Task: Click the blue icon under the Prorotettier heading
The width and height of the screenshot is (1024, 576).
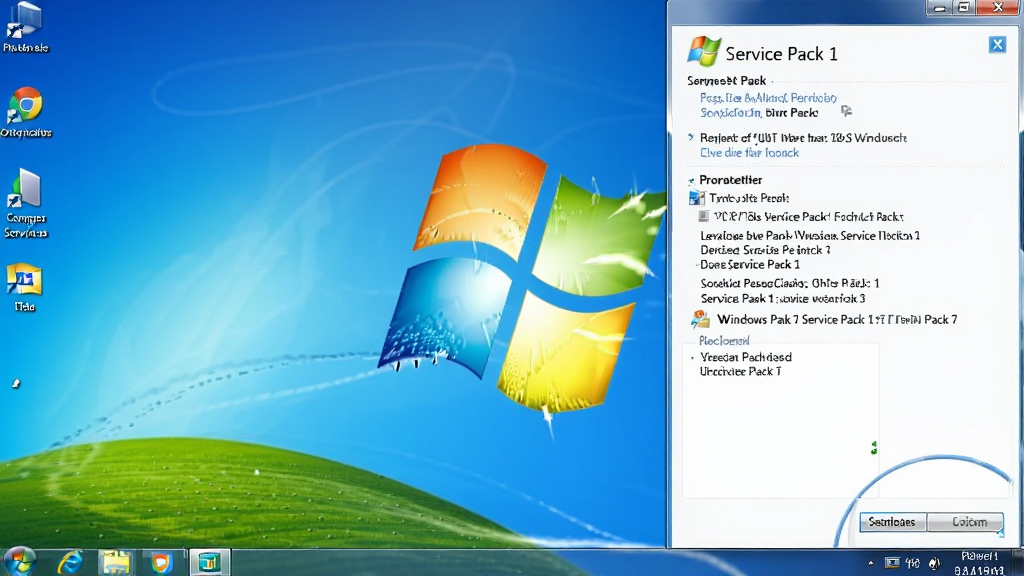Action: [697, 197]
